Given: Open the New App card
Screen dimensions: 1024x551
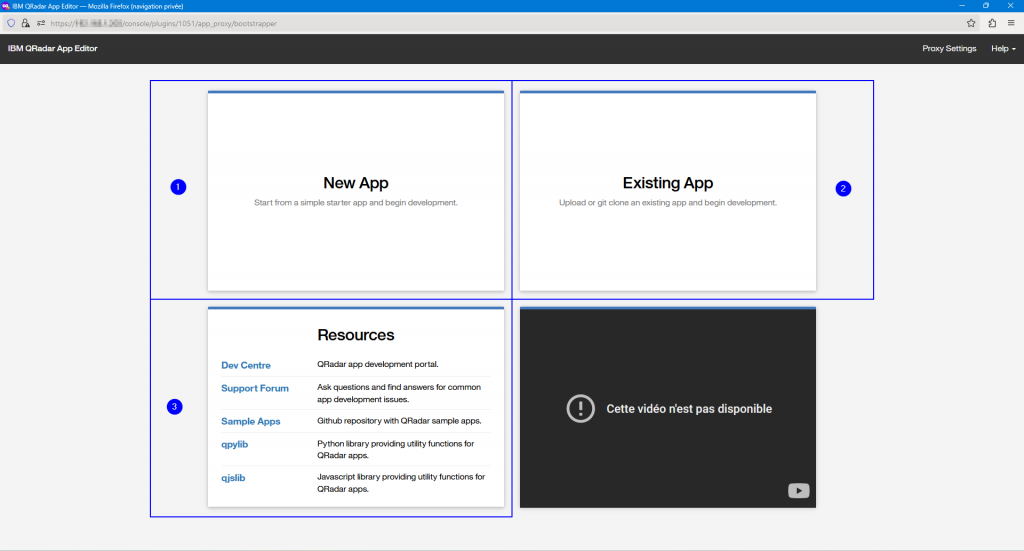Looking at the screenshot, I should 356,191.
